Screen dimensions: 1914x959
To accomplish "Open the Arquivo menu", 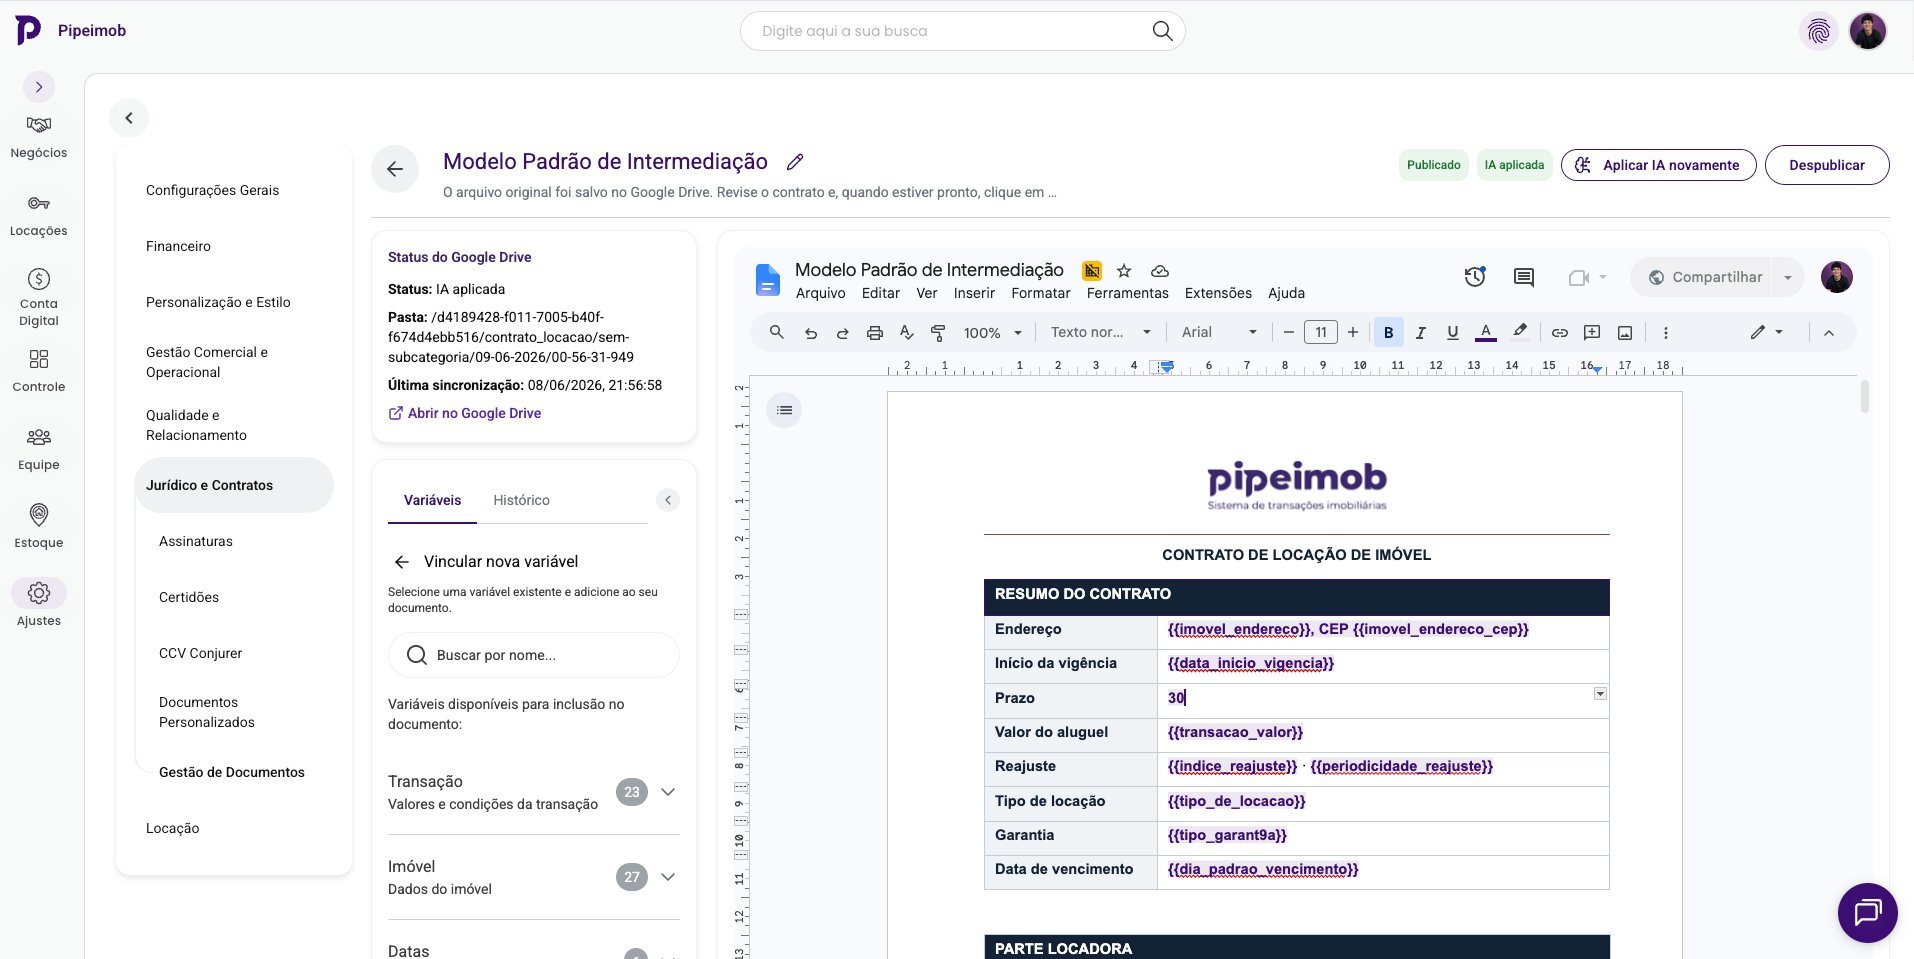I will 820,294.
